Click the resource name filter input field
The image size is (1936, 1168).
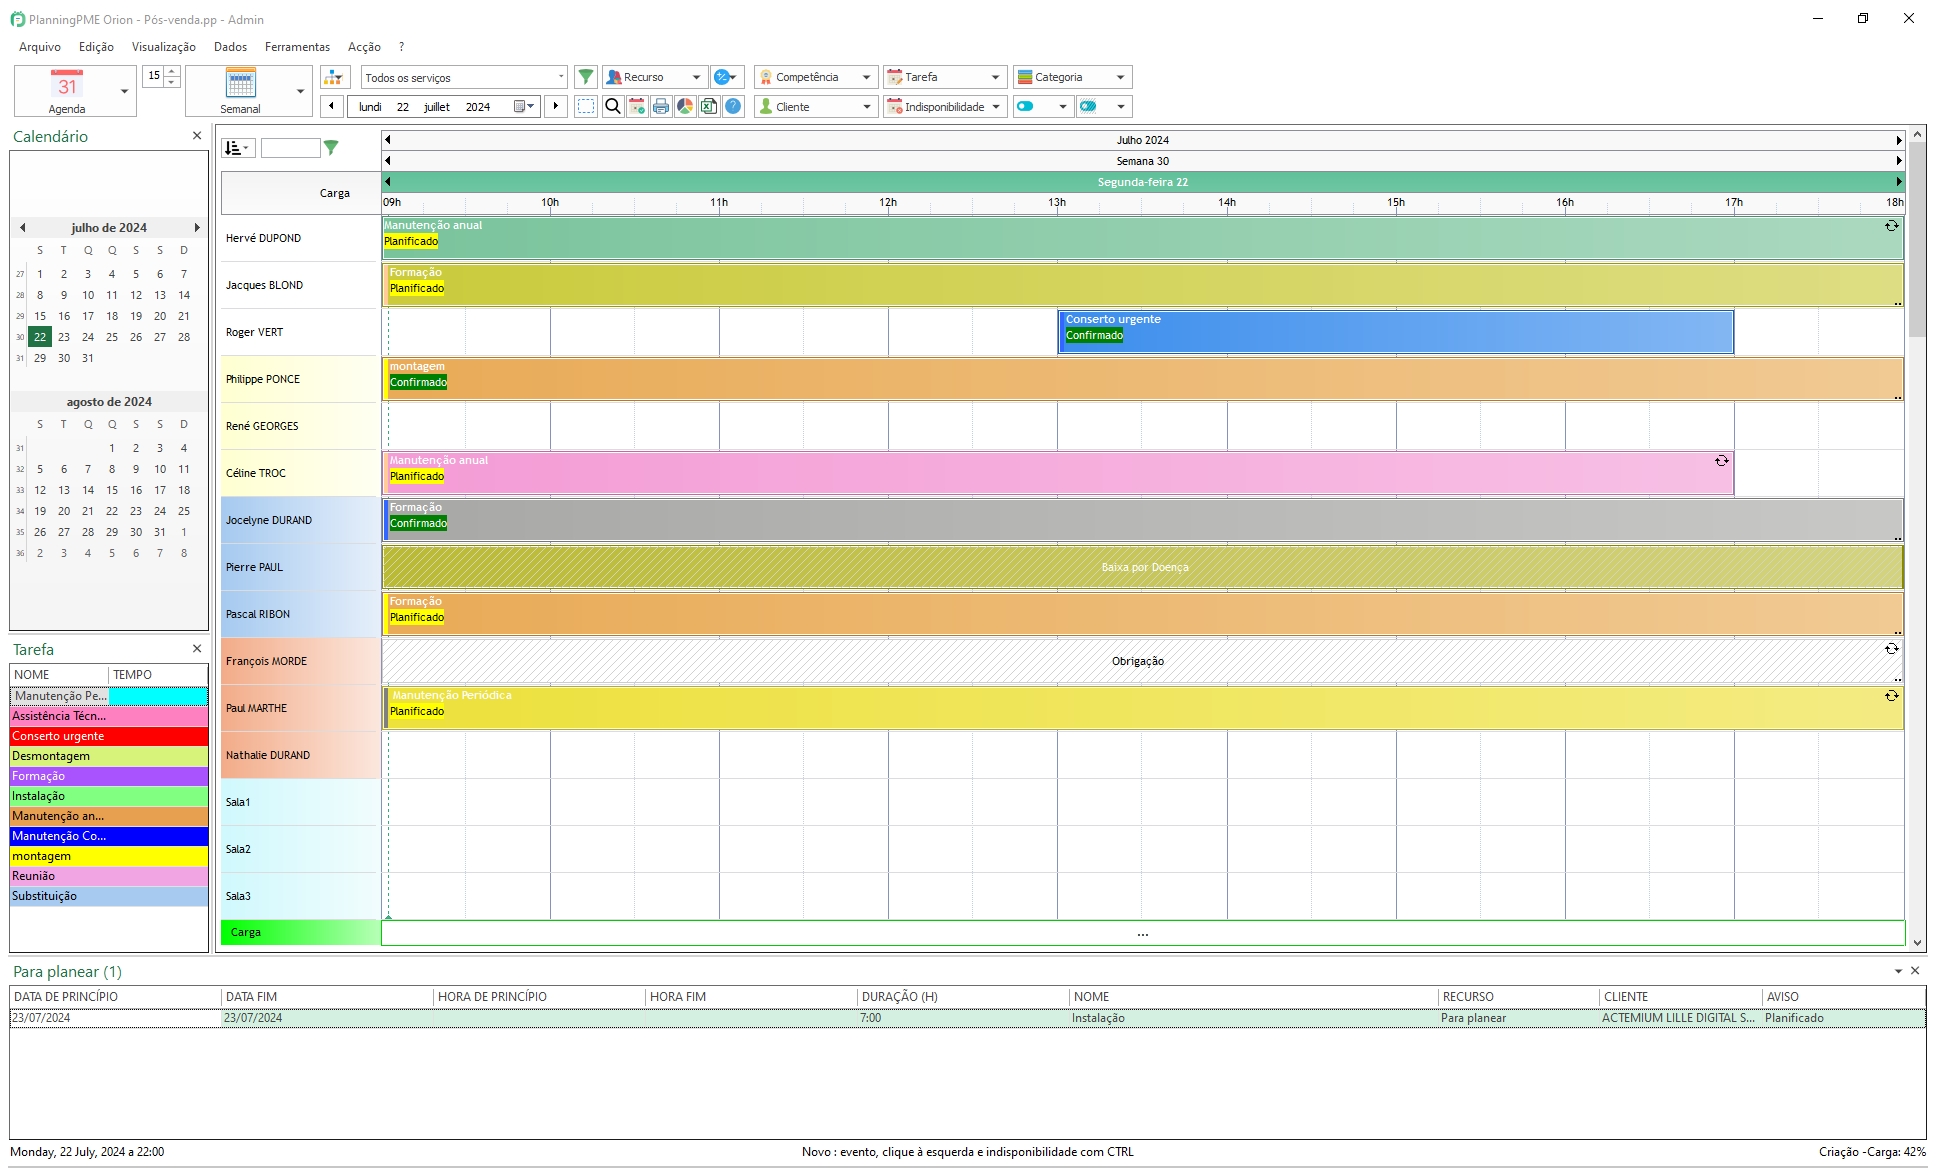[x=290, y=148]
